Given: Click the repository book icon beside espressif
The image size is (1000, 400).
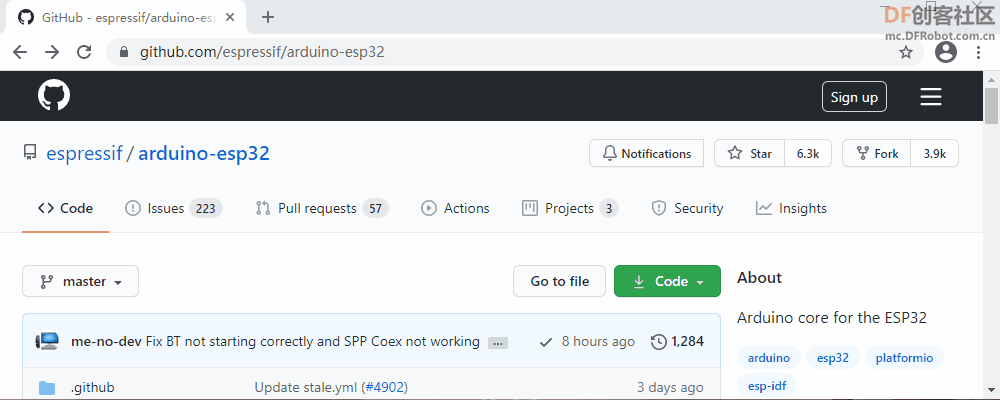Looking at the screenshot, I should [x=29, y=153].
